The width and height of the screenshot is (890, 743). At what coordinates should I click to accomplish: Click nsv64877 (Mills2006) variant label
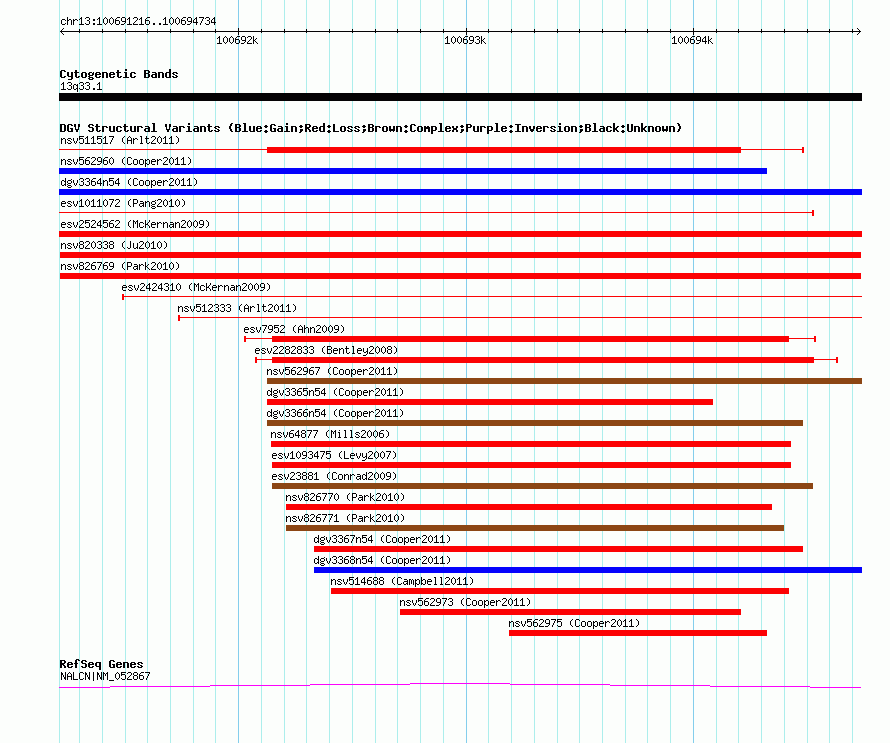point(330,434)
